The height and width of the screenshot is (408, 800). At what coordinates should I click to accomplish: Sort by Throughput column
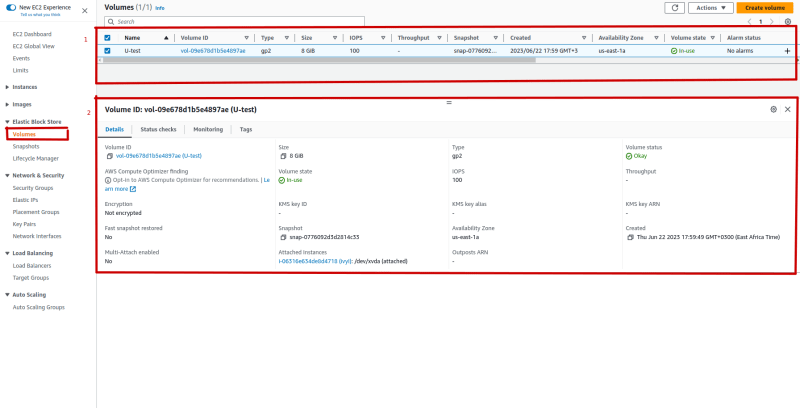(439, 38)
